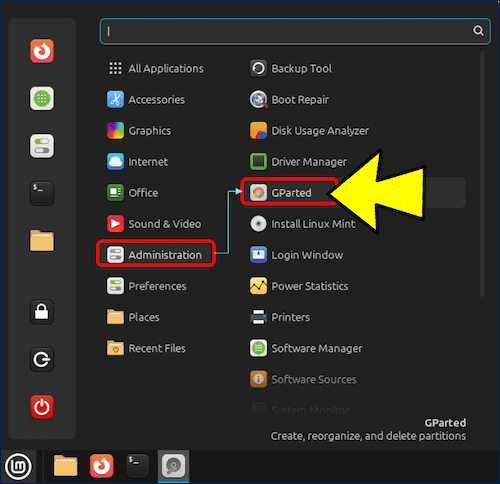500x484 pixels.
Task: Click the red Power Off icon
Action: point(42,407)
